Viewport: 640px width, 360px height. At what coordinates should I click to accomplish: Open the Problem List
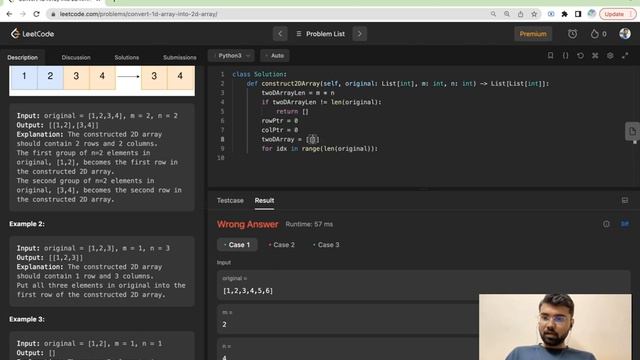pos(320,34)
